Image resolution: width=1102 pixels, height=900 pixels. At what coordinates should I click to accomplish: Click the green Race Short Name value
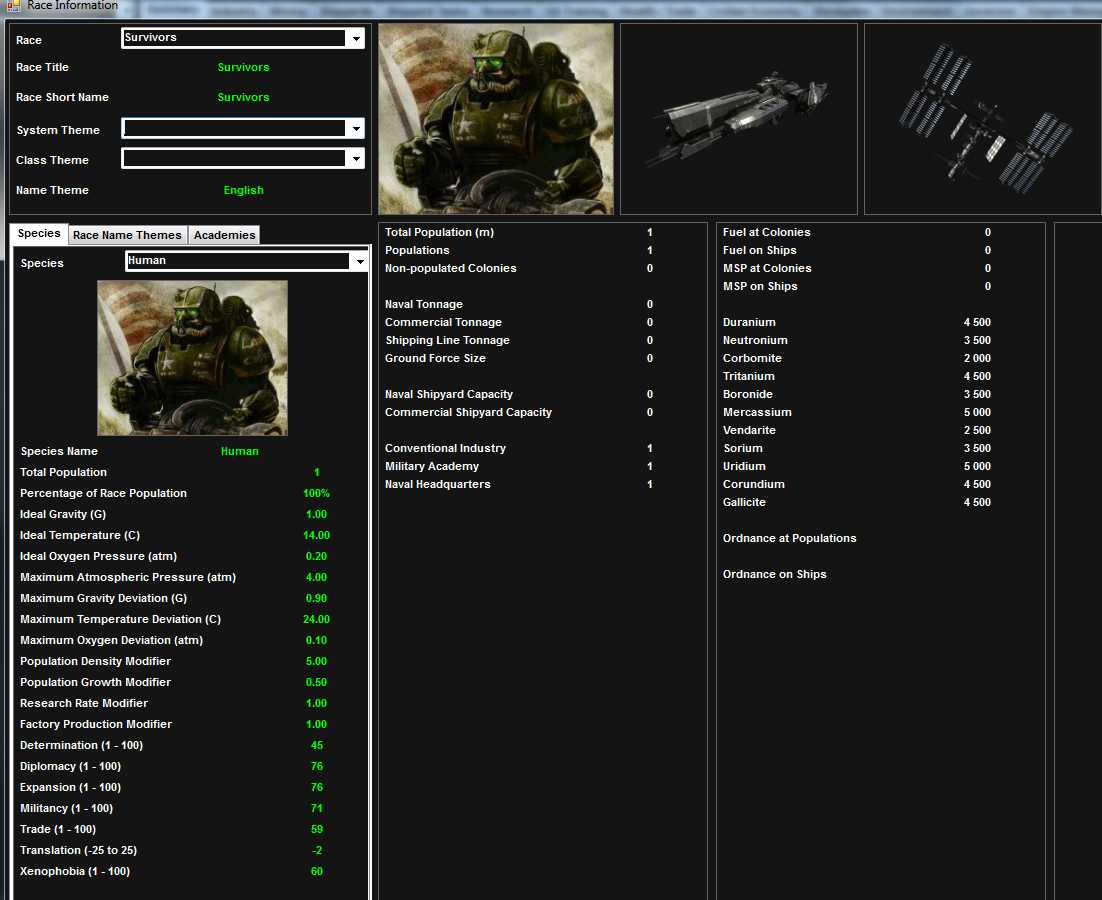click(243, 98)
